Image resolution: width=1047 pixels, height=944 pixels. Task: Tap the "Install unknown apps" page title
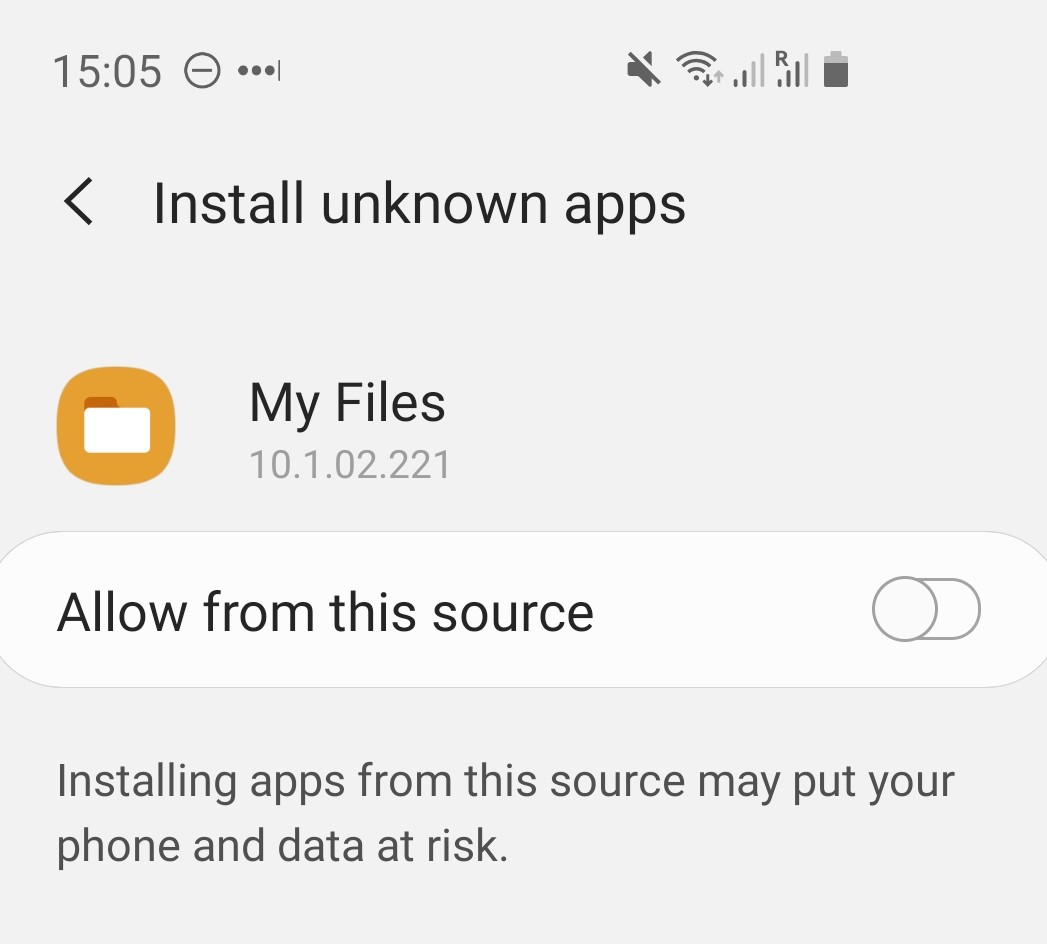(419, 204)
